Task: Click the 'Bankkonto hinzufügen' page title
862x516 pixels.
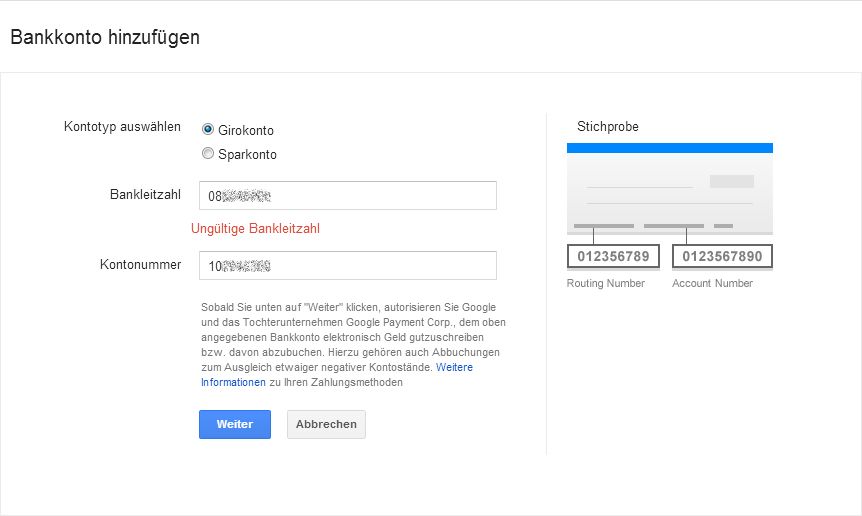Action: 105,38
